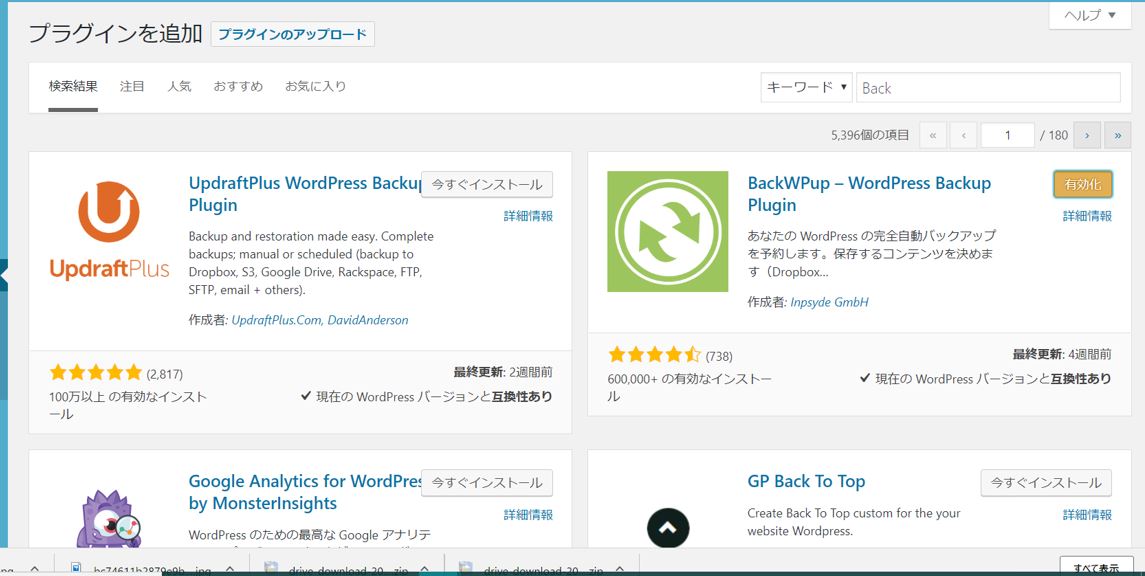Click the black GP Back To Top arrow icon

click(x=667, y=527)
